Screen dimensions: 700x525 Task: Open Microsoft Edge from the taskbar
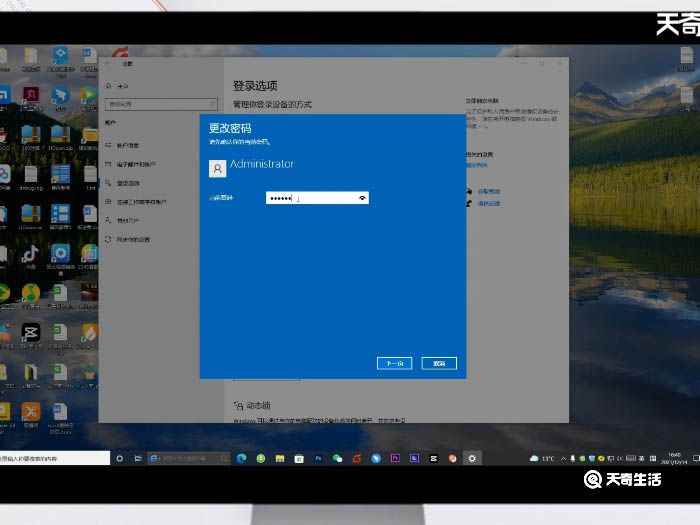point(241,458)
